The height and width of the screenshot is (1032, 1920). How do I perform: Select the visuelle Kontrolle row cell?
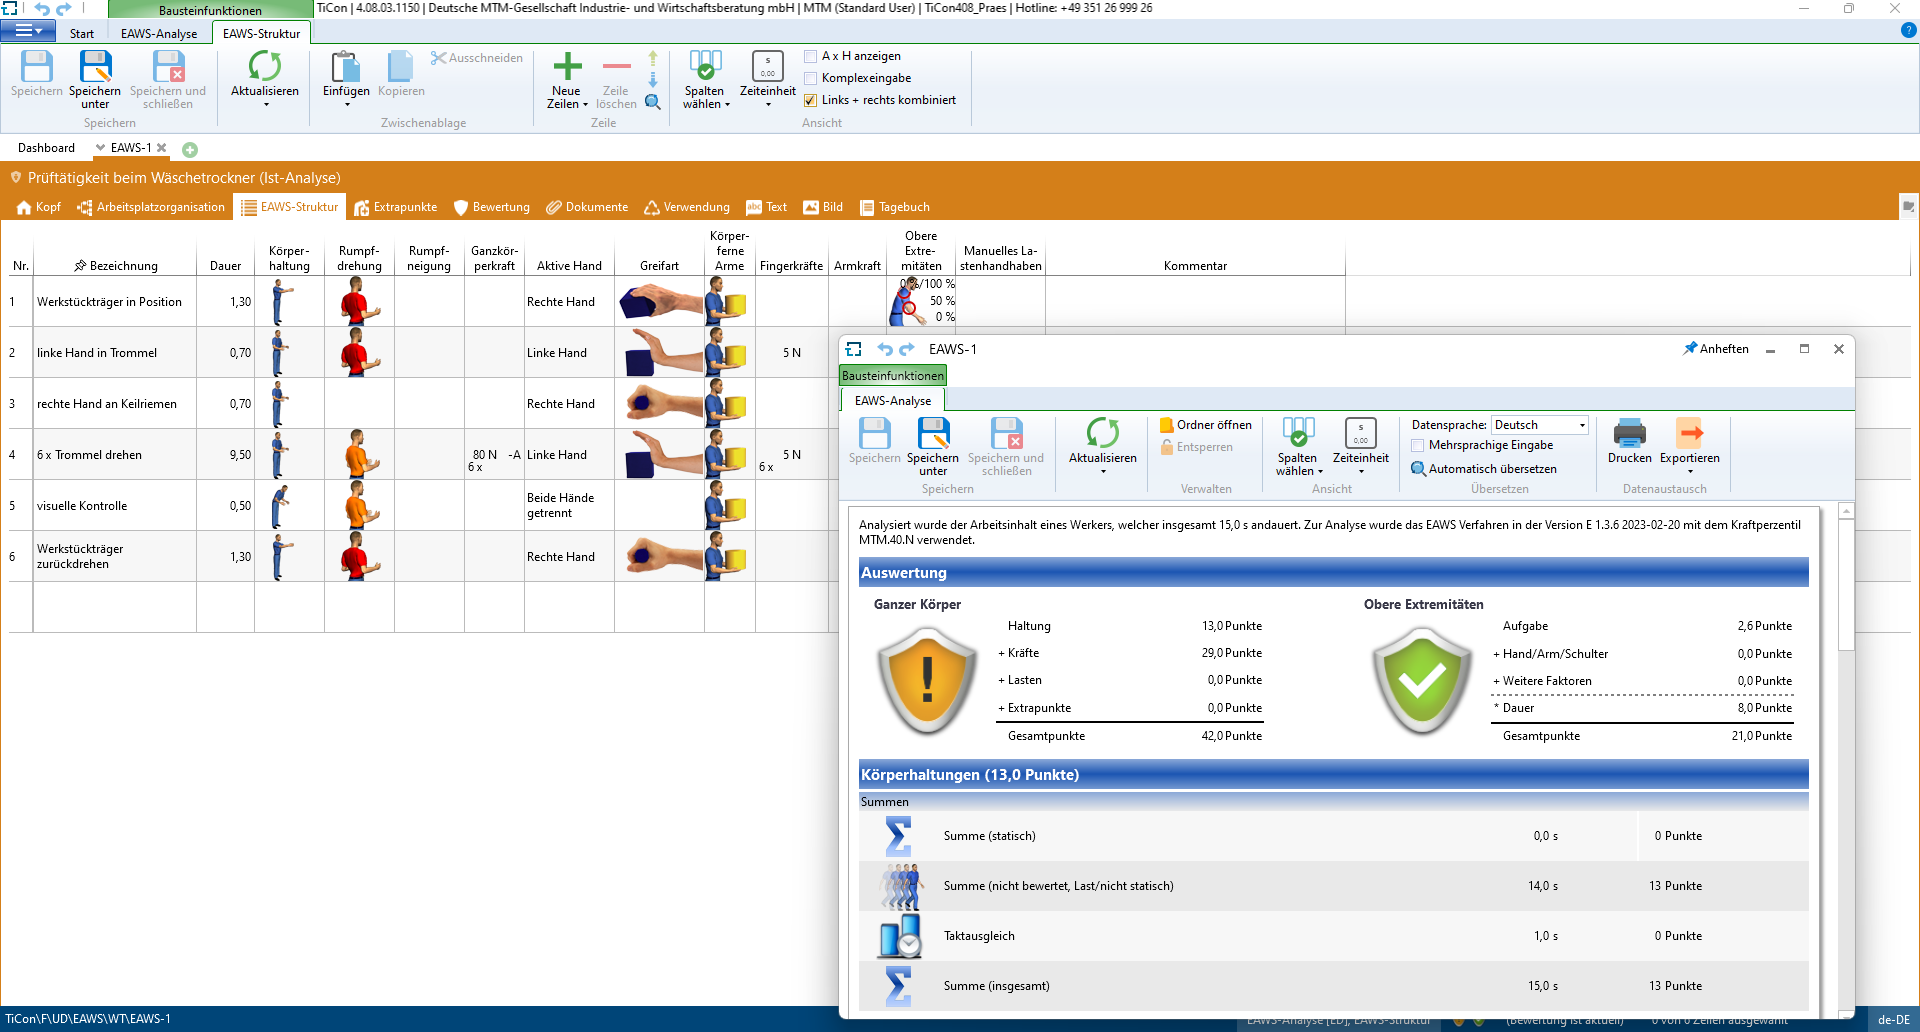point(82,506)
